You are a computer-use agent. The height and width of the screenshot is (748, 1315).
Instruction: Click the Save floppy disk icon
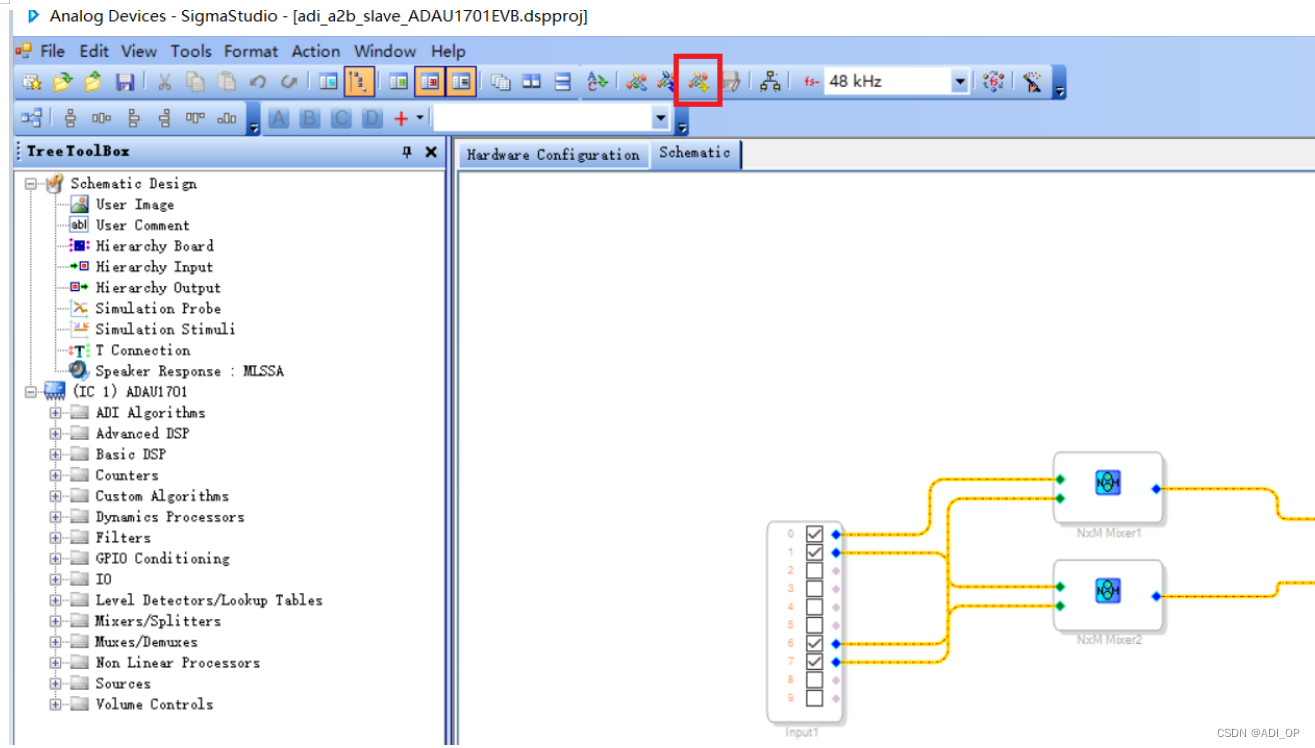point(125,82)
